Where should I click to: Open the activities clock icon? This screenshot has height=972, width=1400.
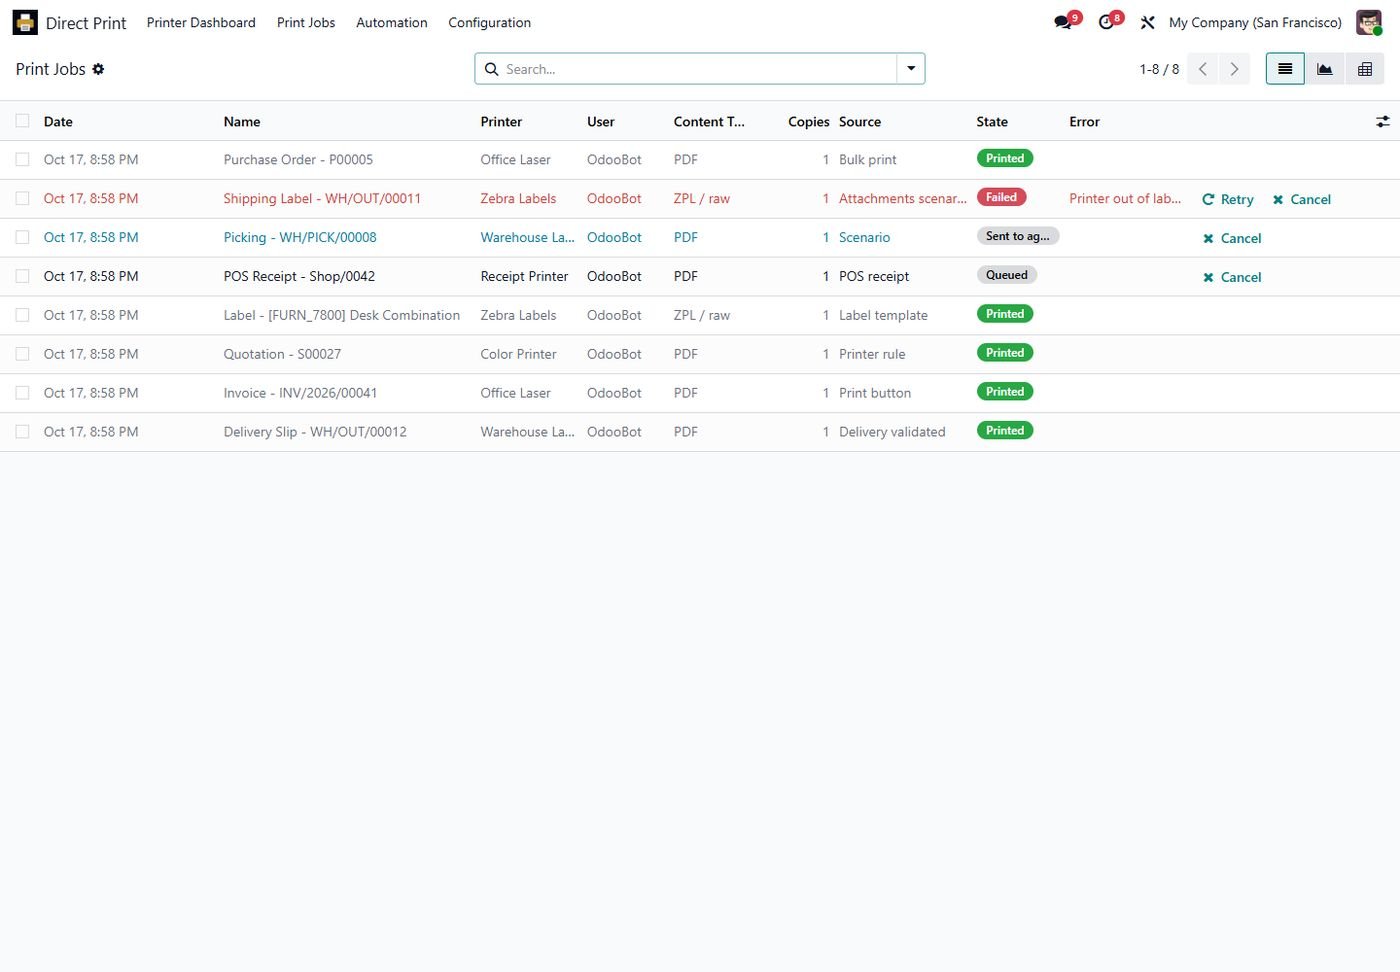pyautogui.click(x=1106, y=22)
